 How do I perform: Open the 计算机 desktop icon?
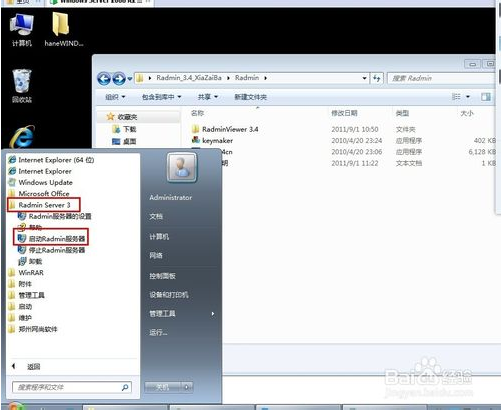pyautogui.click(x=22, y=29)
